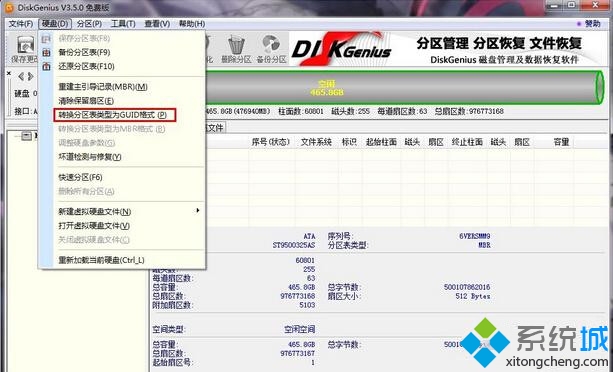This screenshot has height=372, width=613.
Task: Click 重新加载当前硬盘(Ctrl_L) menu item
Action: coord(101,260)
